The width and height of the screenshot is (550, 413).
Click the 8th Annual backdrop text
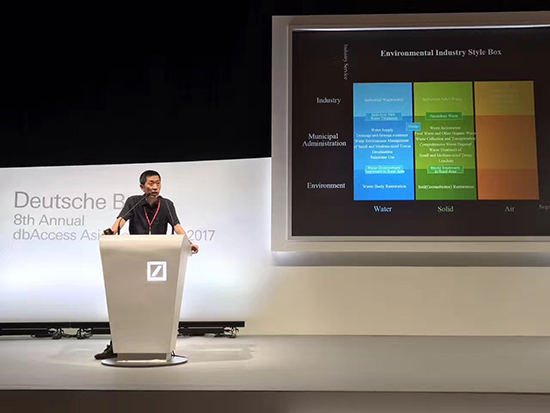[49, 220]
